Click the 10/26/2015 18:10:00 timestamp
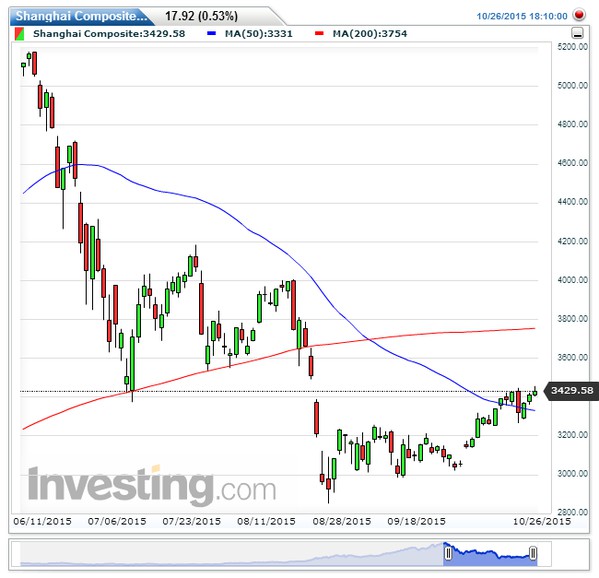Screen dimensions: 599x578 pos(522,16)
